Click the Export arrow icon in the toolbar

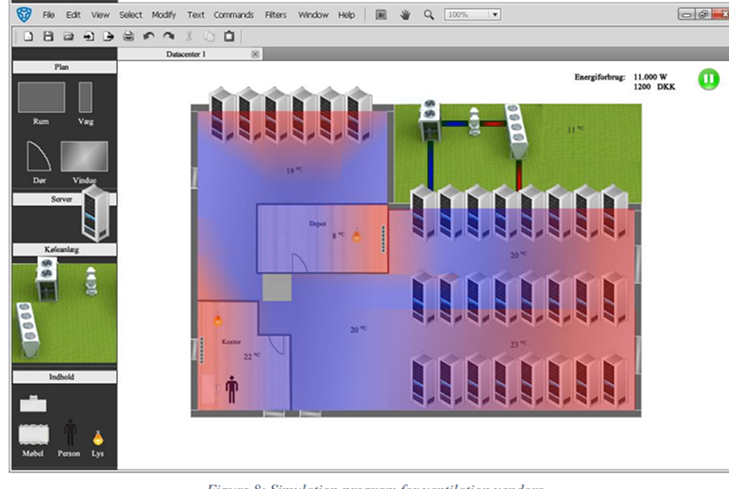[108, 36]
